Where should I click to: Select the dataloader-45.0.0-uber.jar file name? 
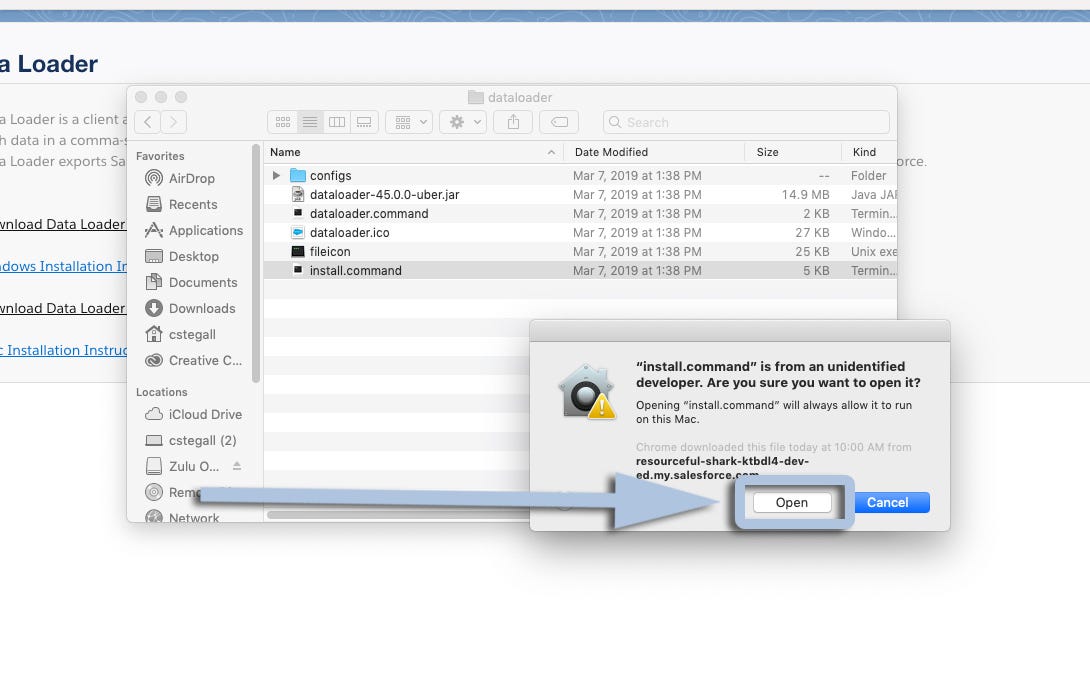coord(384,195)
